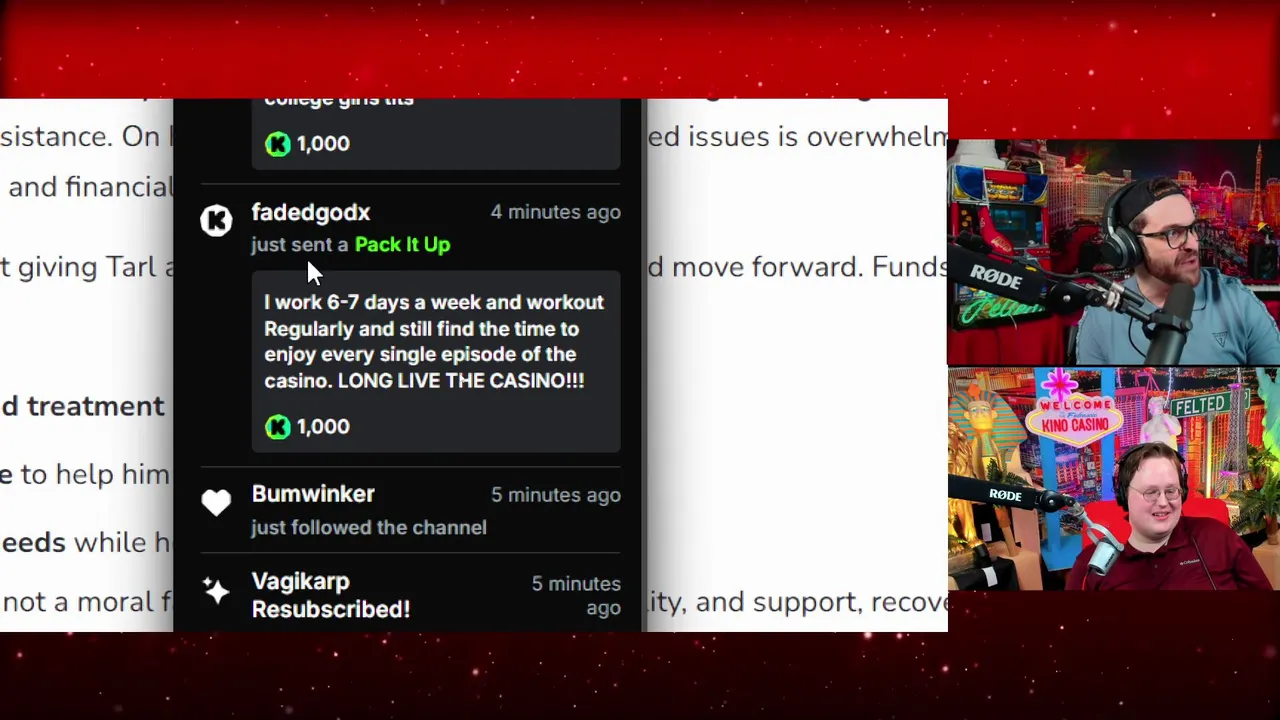Click the '4 minutes ago' timestamp

tap(555, 212)
